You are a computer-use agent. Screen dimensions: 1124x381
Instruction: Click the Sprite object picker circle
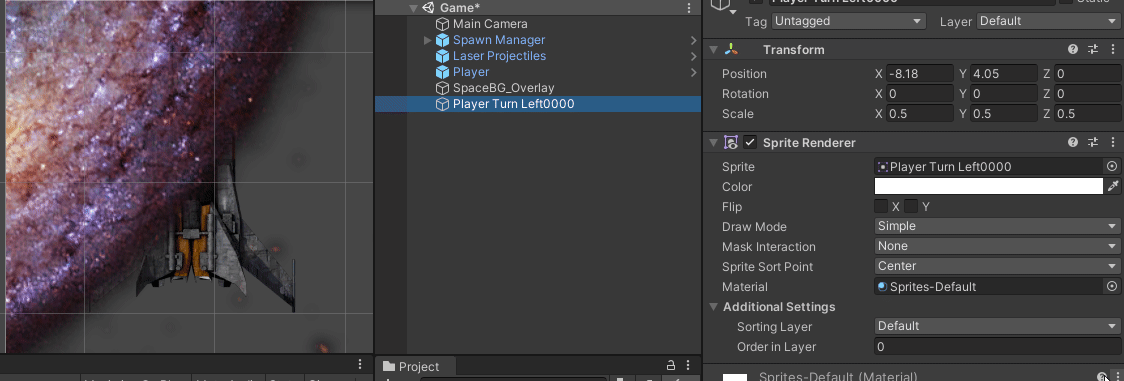1112,166
